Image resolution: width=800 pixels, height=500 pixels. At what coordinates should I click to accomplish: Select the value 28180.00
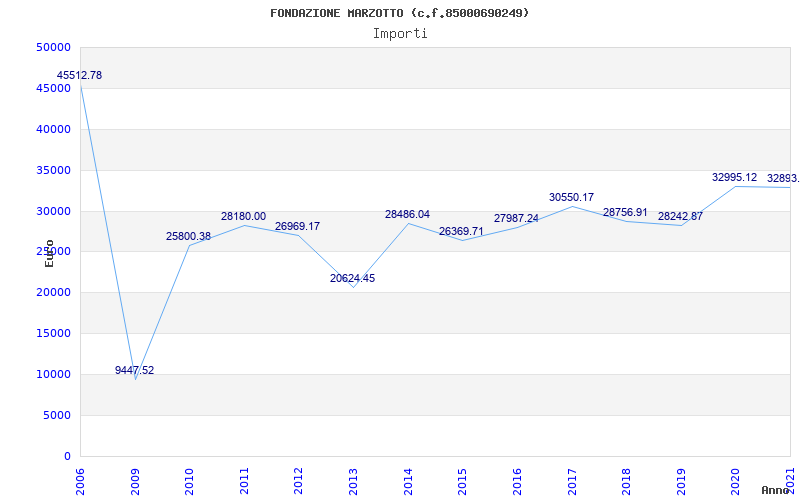tap(243, 216)
